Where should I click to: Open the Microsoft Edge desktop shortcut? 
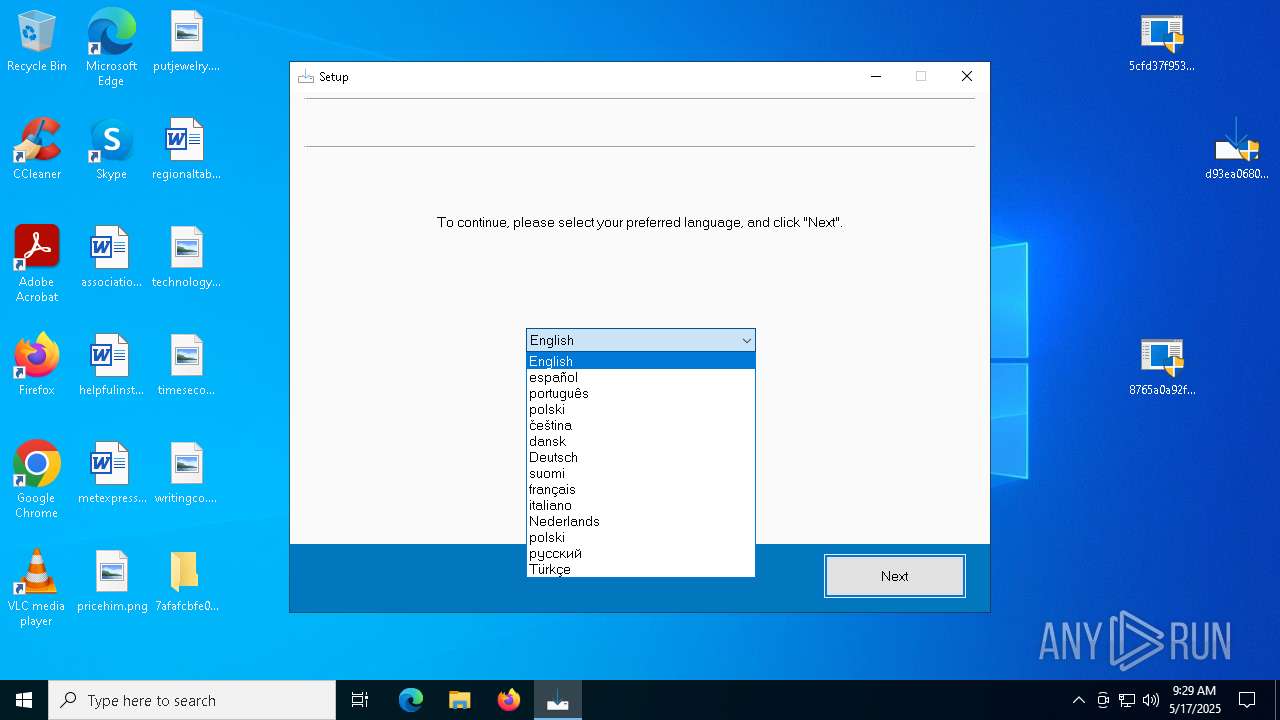(x=111, y=47)
